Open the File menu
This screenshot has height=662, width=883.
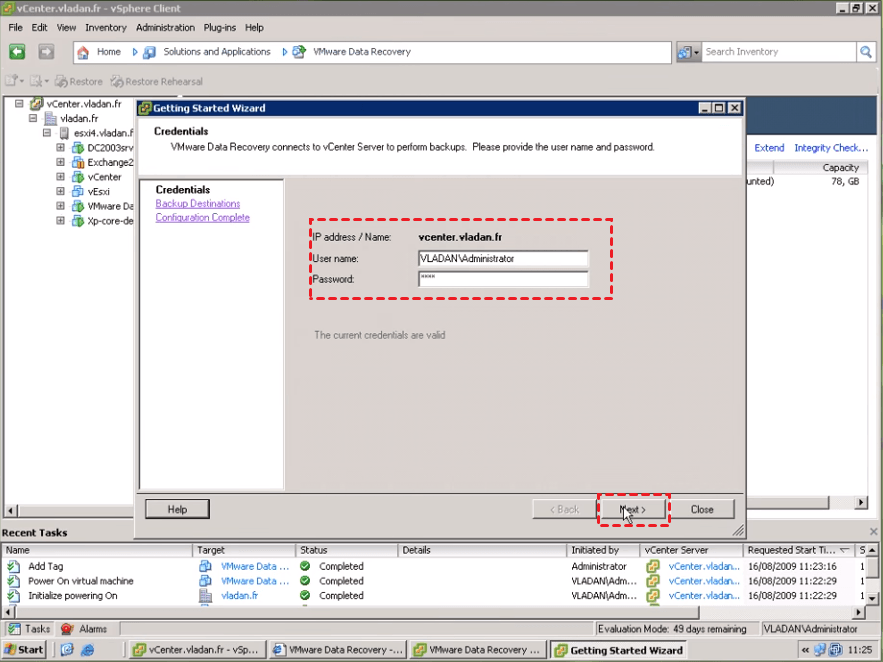click(x=15, y=28)
